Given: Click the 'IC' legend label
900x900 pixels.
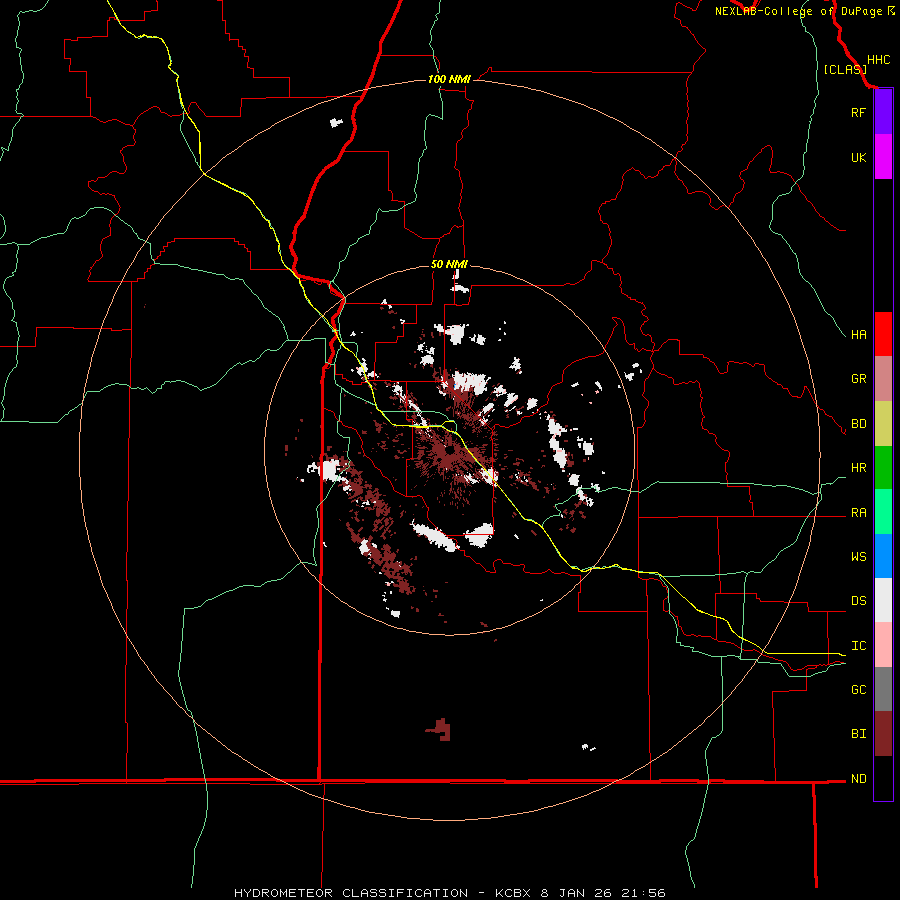Looking at the screenshot, I should point(858,646).
